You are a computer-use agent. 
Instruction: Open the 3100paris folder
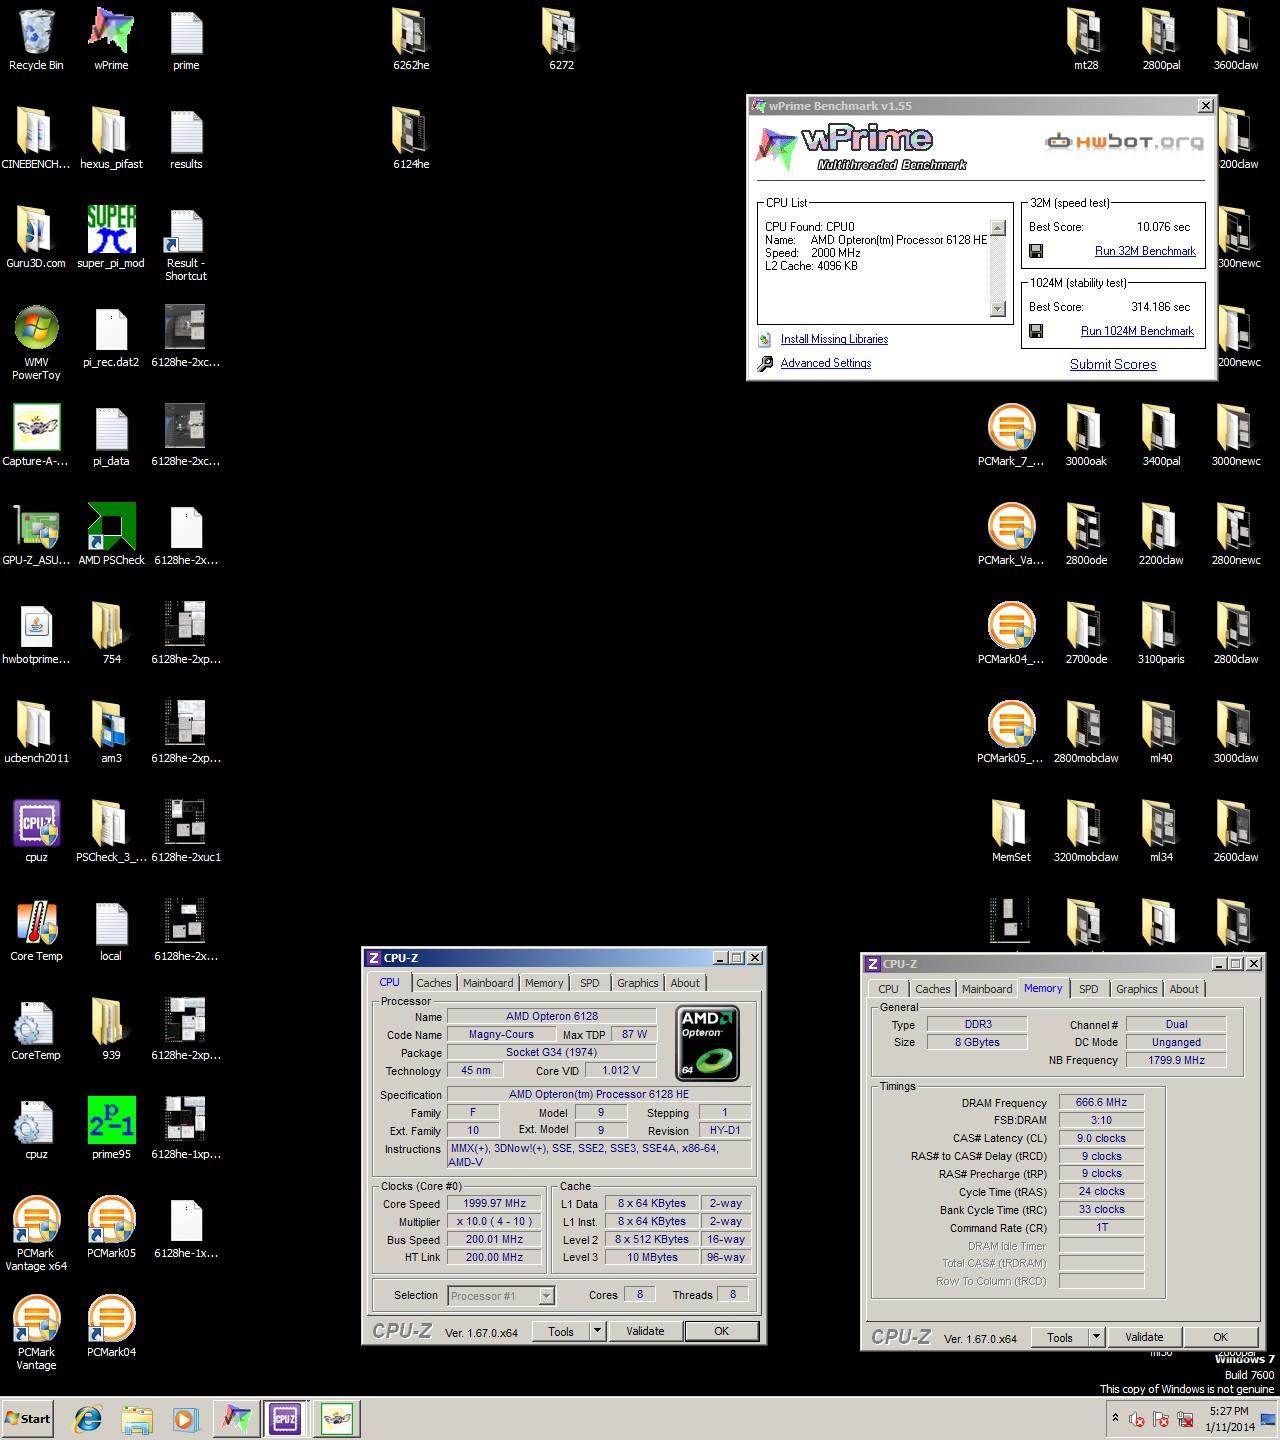pyautogui.click(x=1161, y=632)
